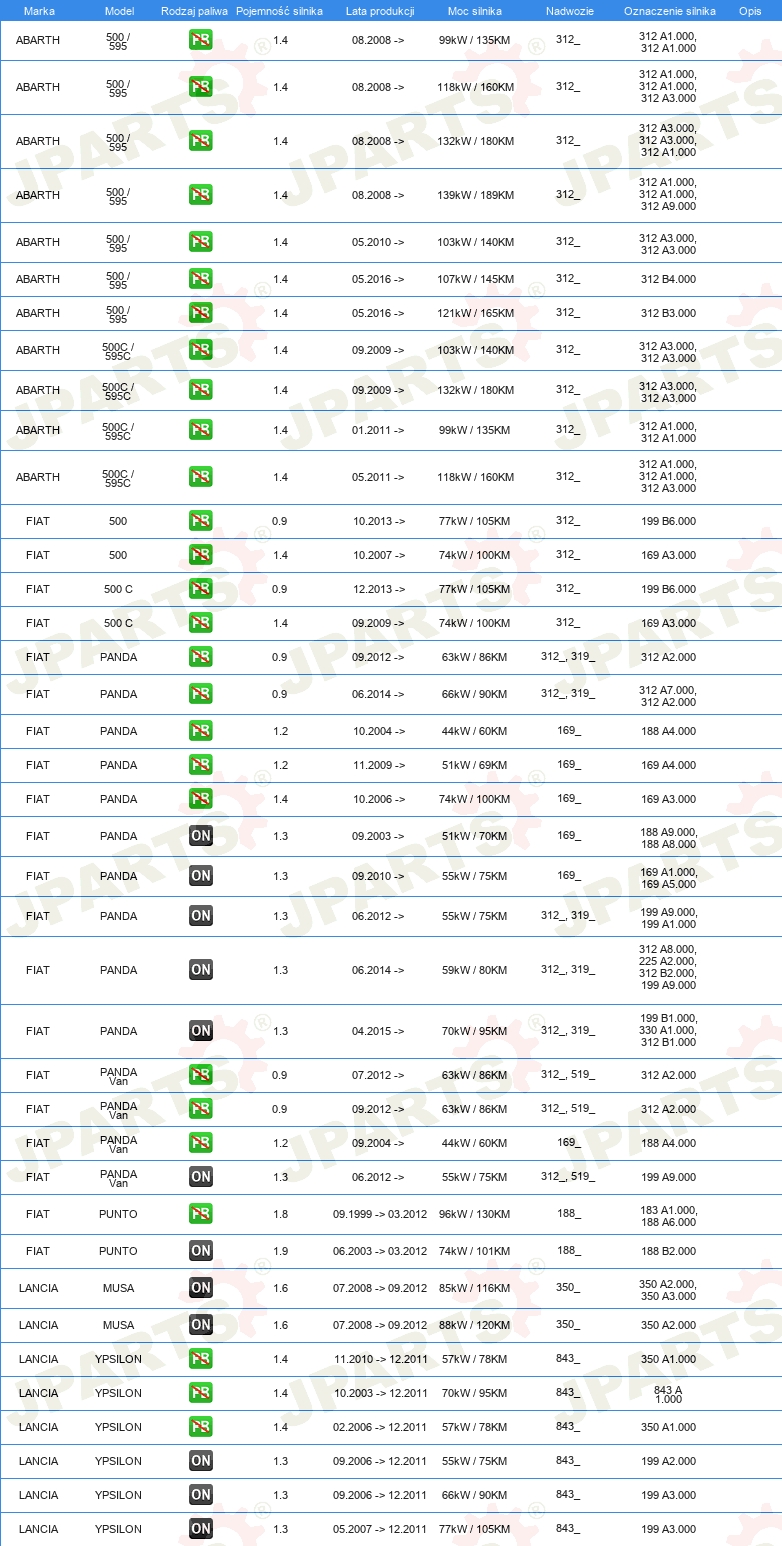Viewport: 782px width, 1546px height.
Task: Click production date 11.2009 ->
Action: point(379,765)
